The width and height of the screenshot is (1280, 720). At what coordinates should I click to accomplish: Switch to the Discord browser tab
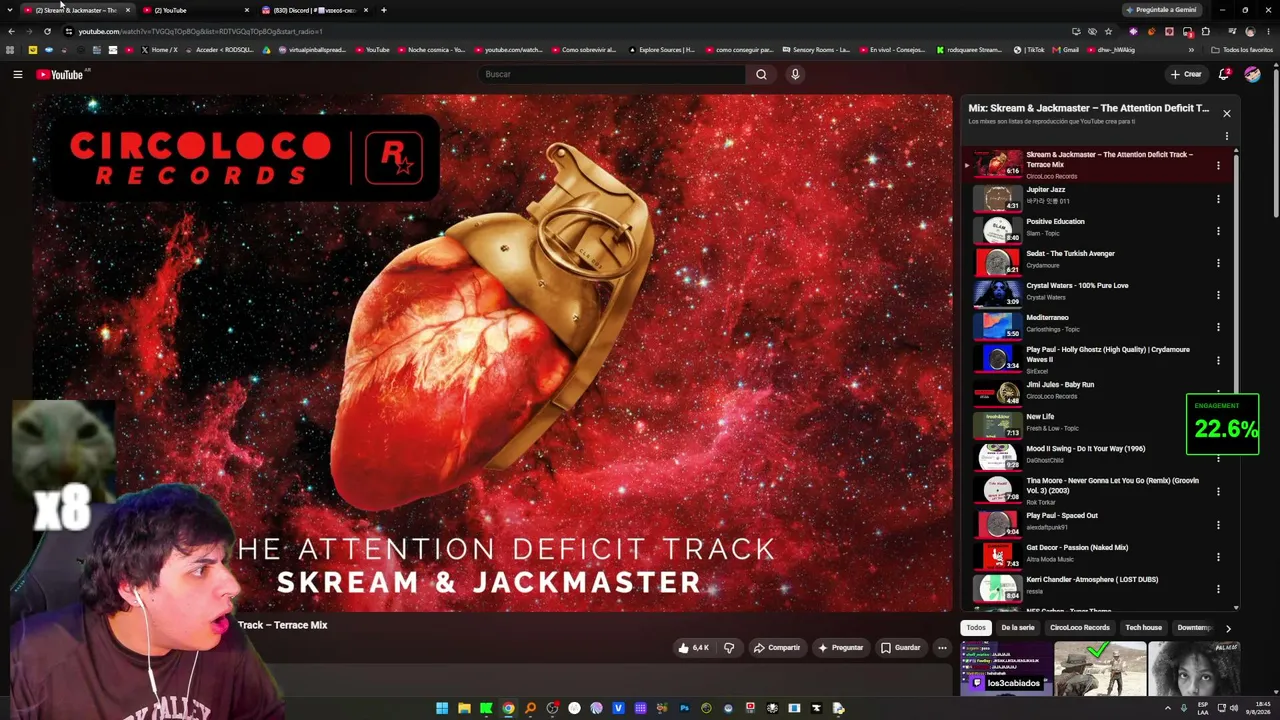(x=315, y=10)
